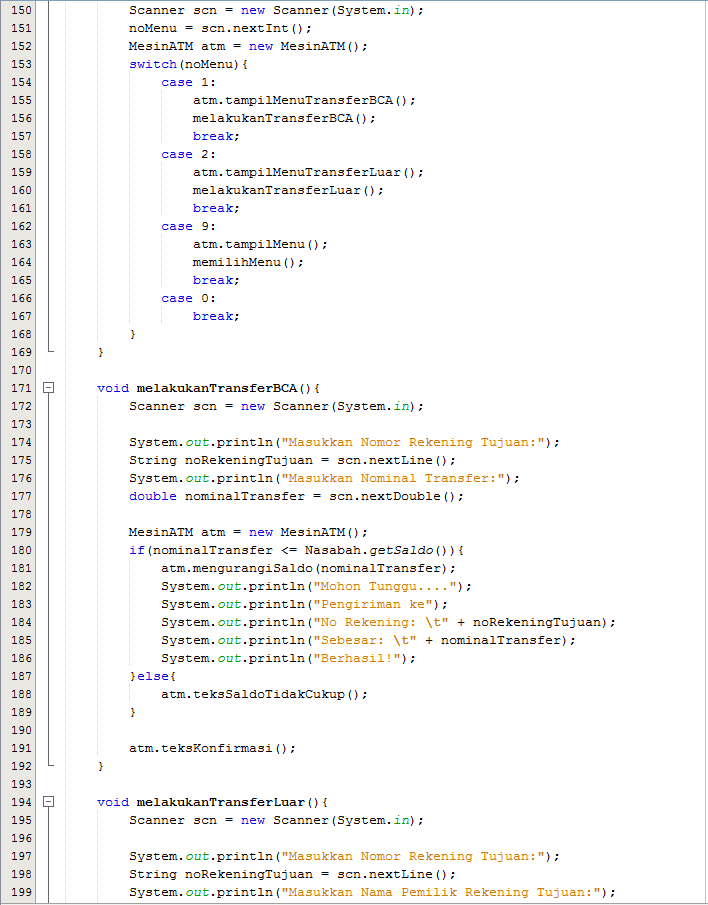Click string "Sebesar: \t" on line 185

(364, 640)
